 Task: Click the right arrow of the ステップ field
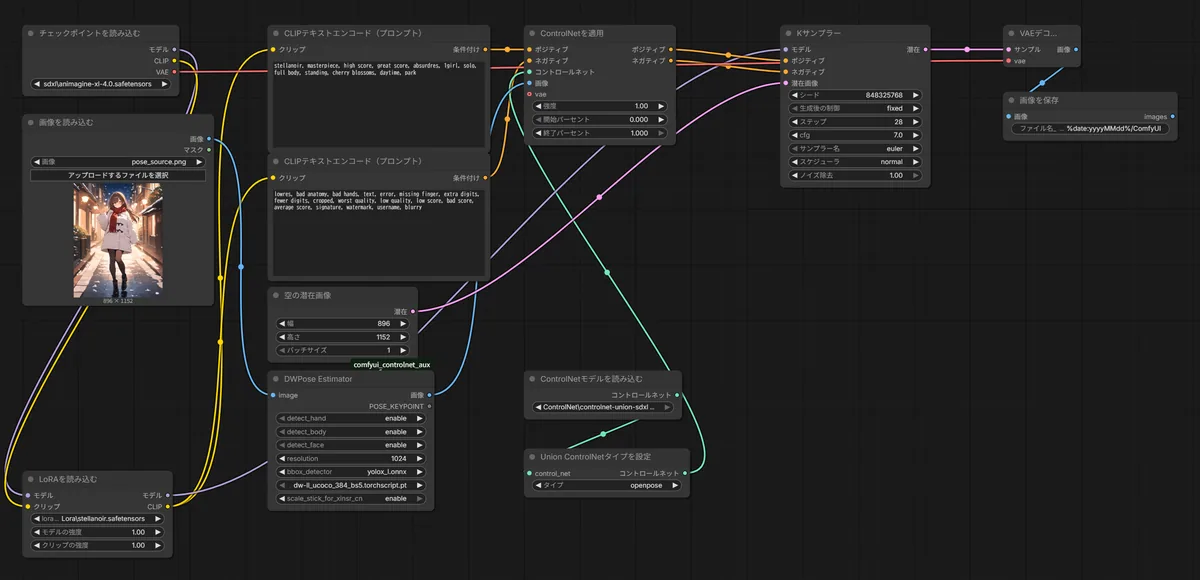[x=916, y=121]
